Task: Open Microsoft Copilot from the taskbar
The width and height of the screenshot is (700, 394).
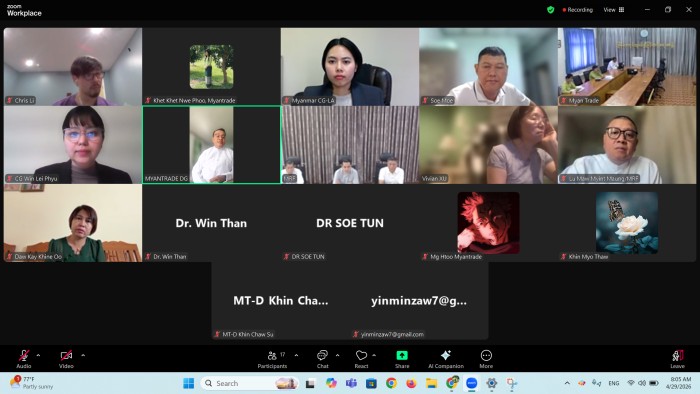Action: [331, 383]
